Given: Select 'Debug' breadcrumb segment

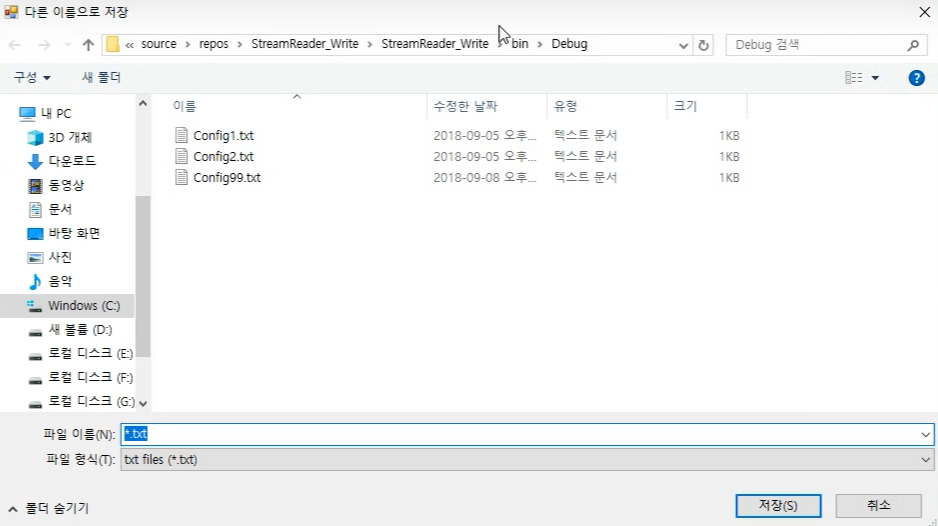Looking at the screenshot, I should 569,44.
